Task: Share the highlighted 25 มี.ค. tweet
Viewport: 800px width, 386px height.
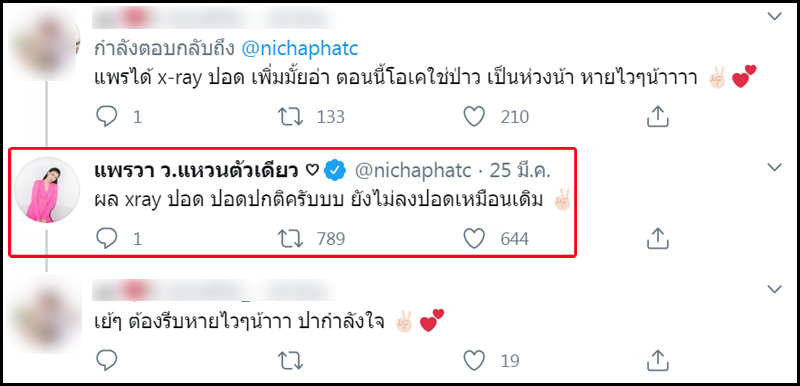Action: pos(658,238)
